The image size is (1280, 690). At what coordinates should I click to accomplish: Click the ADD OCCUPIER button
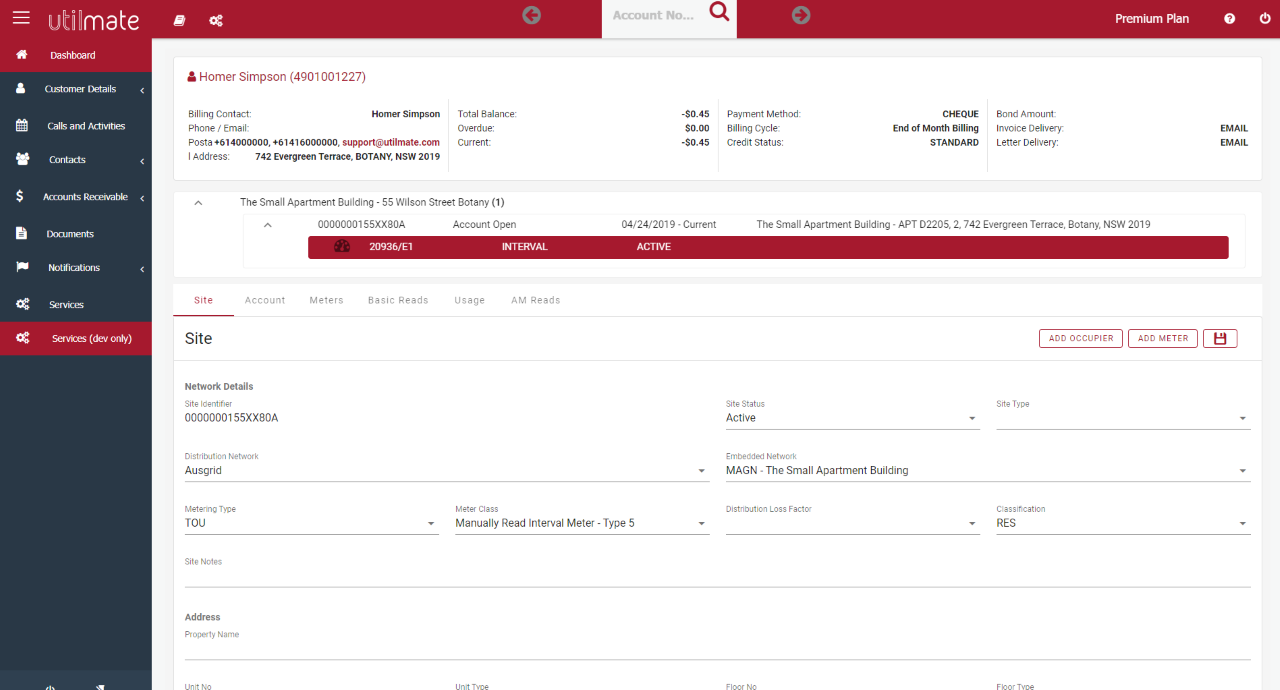1081,339
